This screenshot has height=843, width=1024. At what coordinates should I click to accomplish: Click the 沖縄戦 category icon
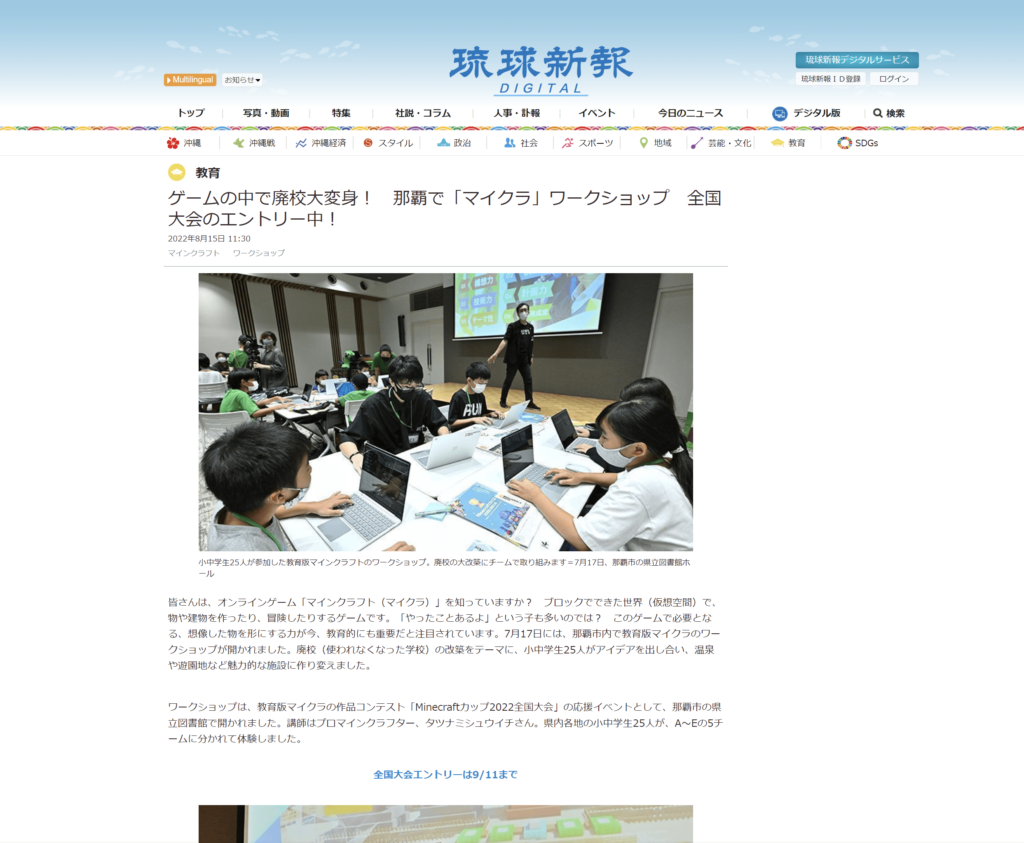[x=239, y=143]
